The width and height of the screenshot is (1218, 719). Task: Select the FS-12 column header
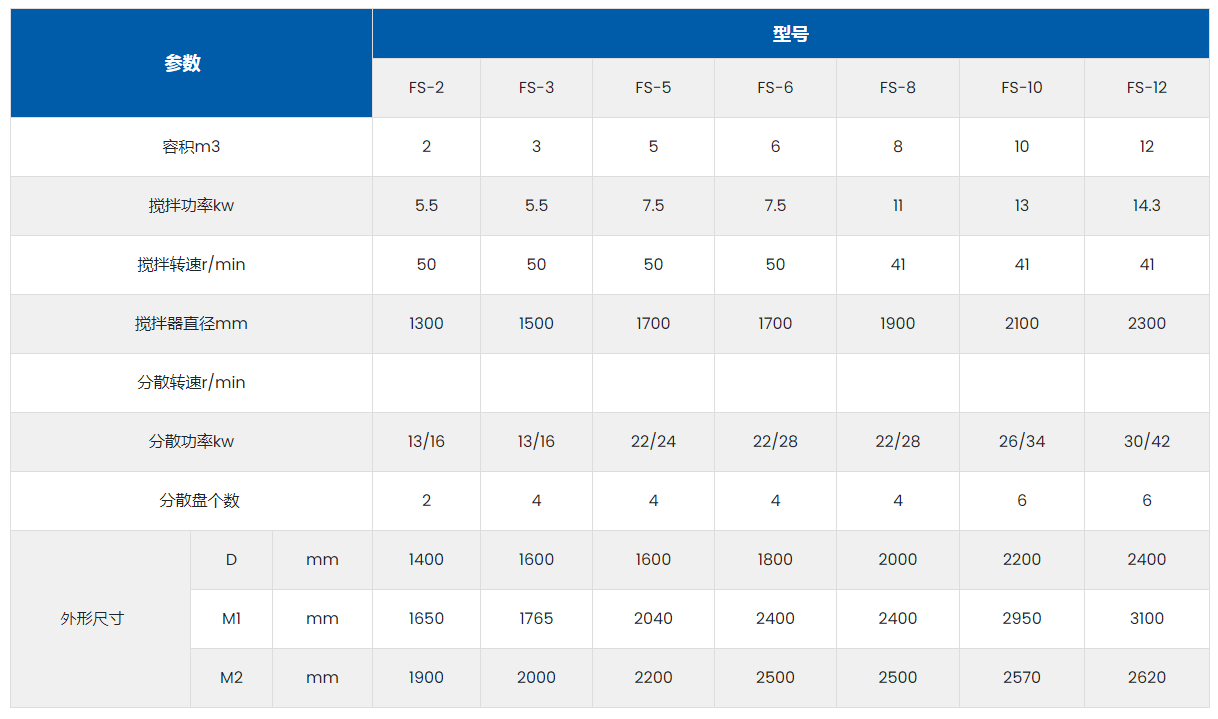tap(1146, 88)
